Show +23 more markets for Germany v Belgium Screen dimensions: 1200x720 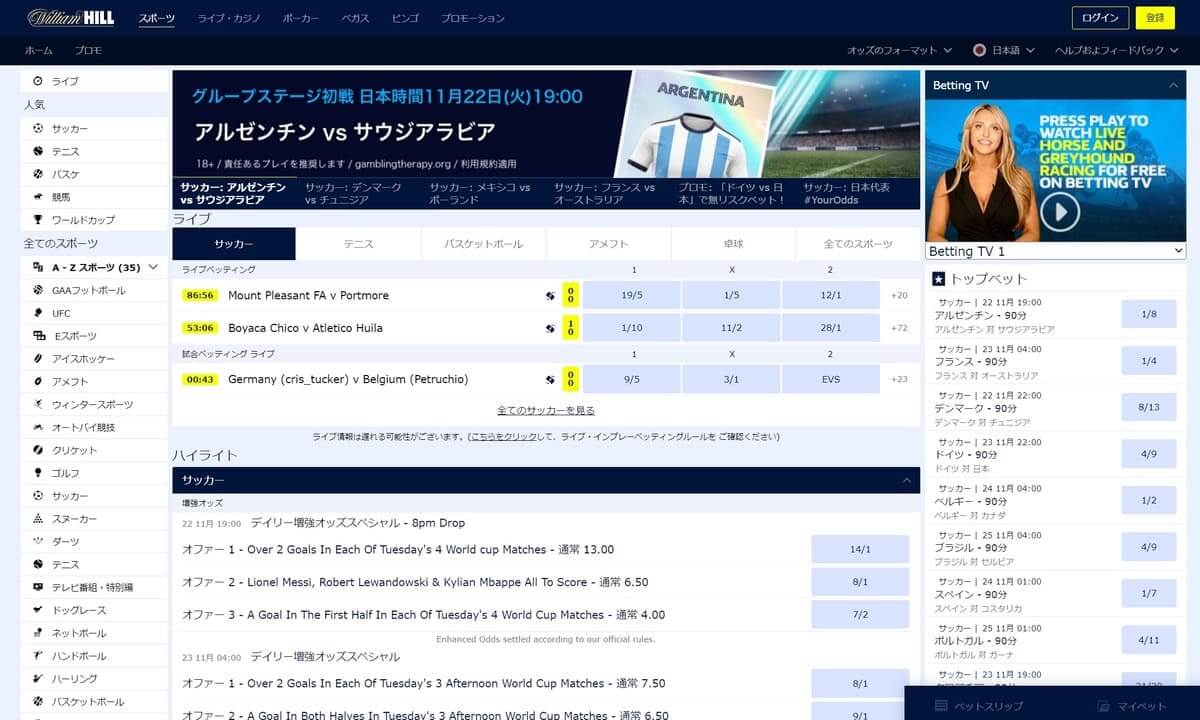[x=899, y=379]
